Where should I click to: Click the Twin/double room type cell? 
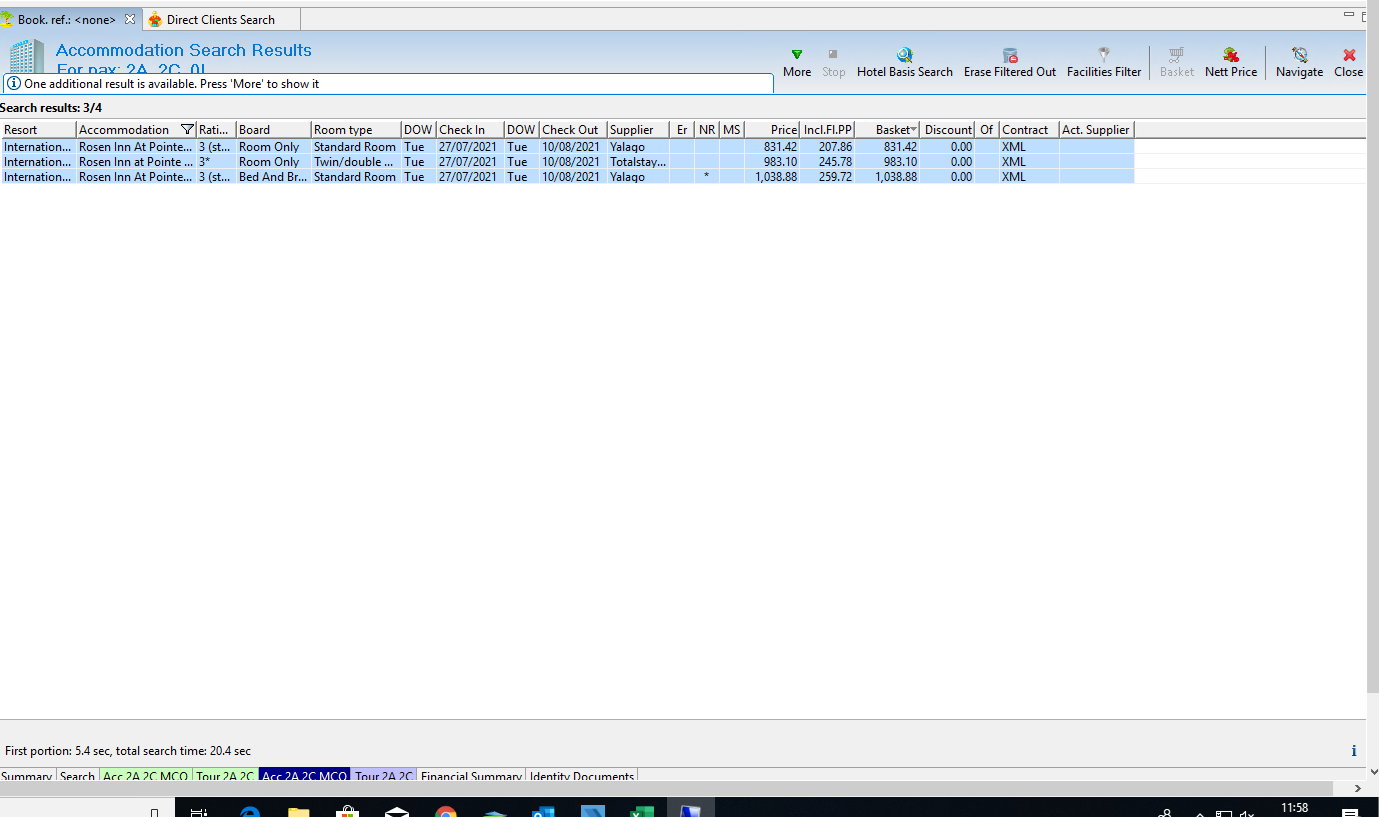356,162
